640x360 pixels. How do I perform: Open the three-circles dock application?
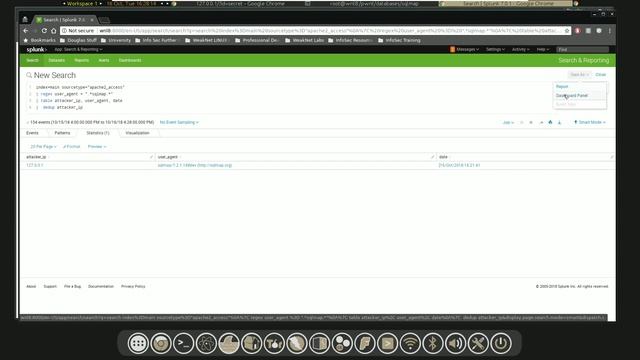point(342,343)
